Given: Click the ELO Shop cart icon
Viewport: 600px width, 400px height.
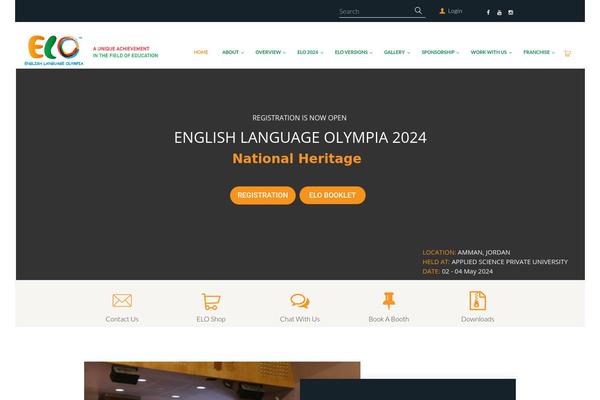Looking at the screenshot, I should pyautogui.click(x=211, y=301).
